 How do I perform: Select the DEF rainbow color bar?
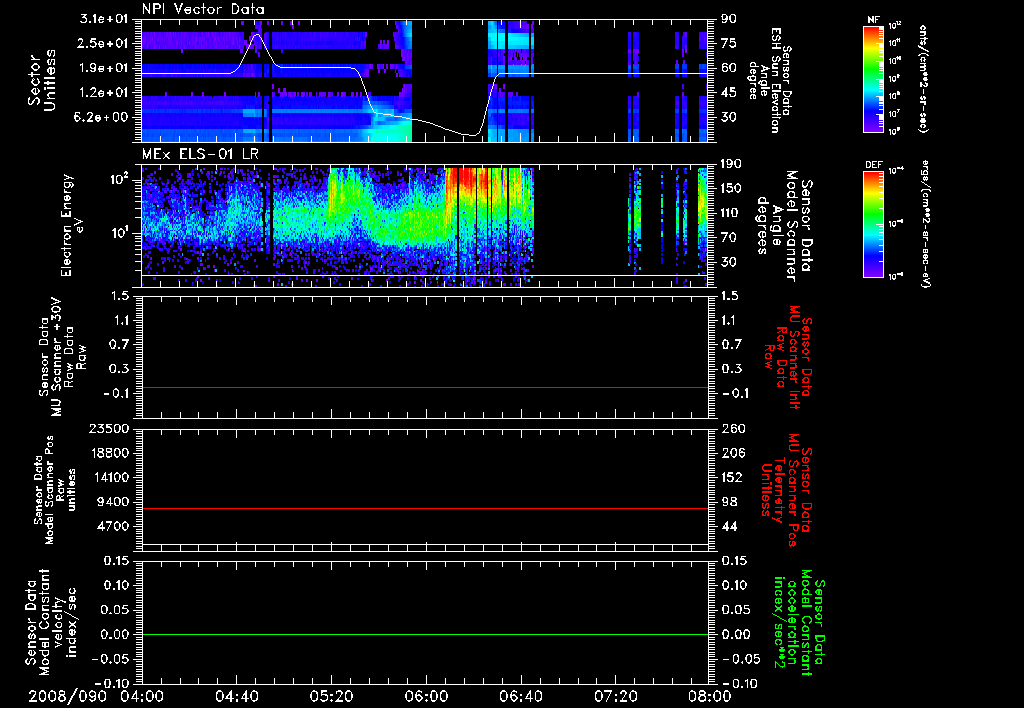tap(873, 224)
